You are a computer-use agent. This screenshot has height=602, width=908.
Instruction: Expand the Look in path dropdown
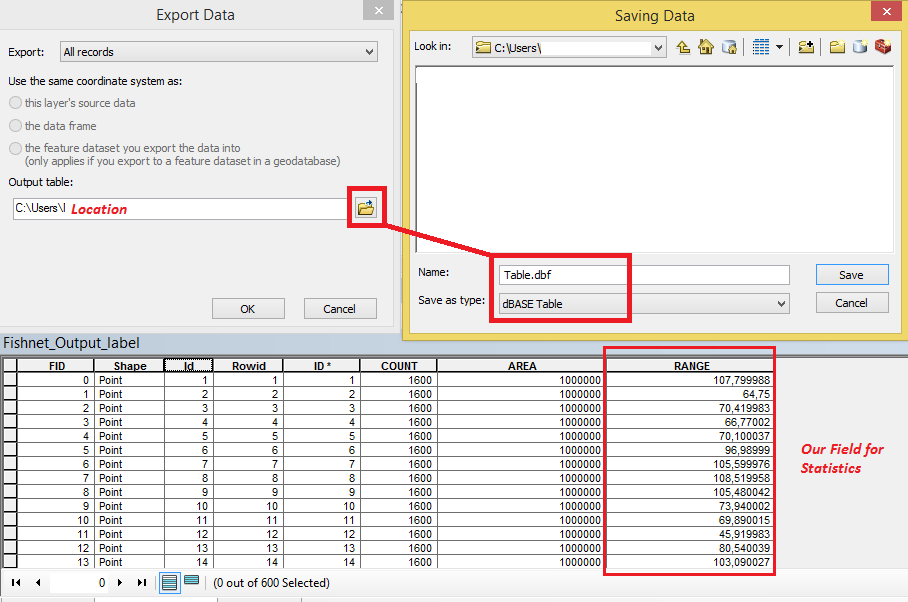[658, 47]
